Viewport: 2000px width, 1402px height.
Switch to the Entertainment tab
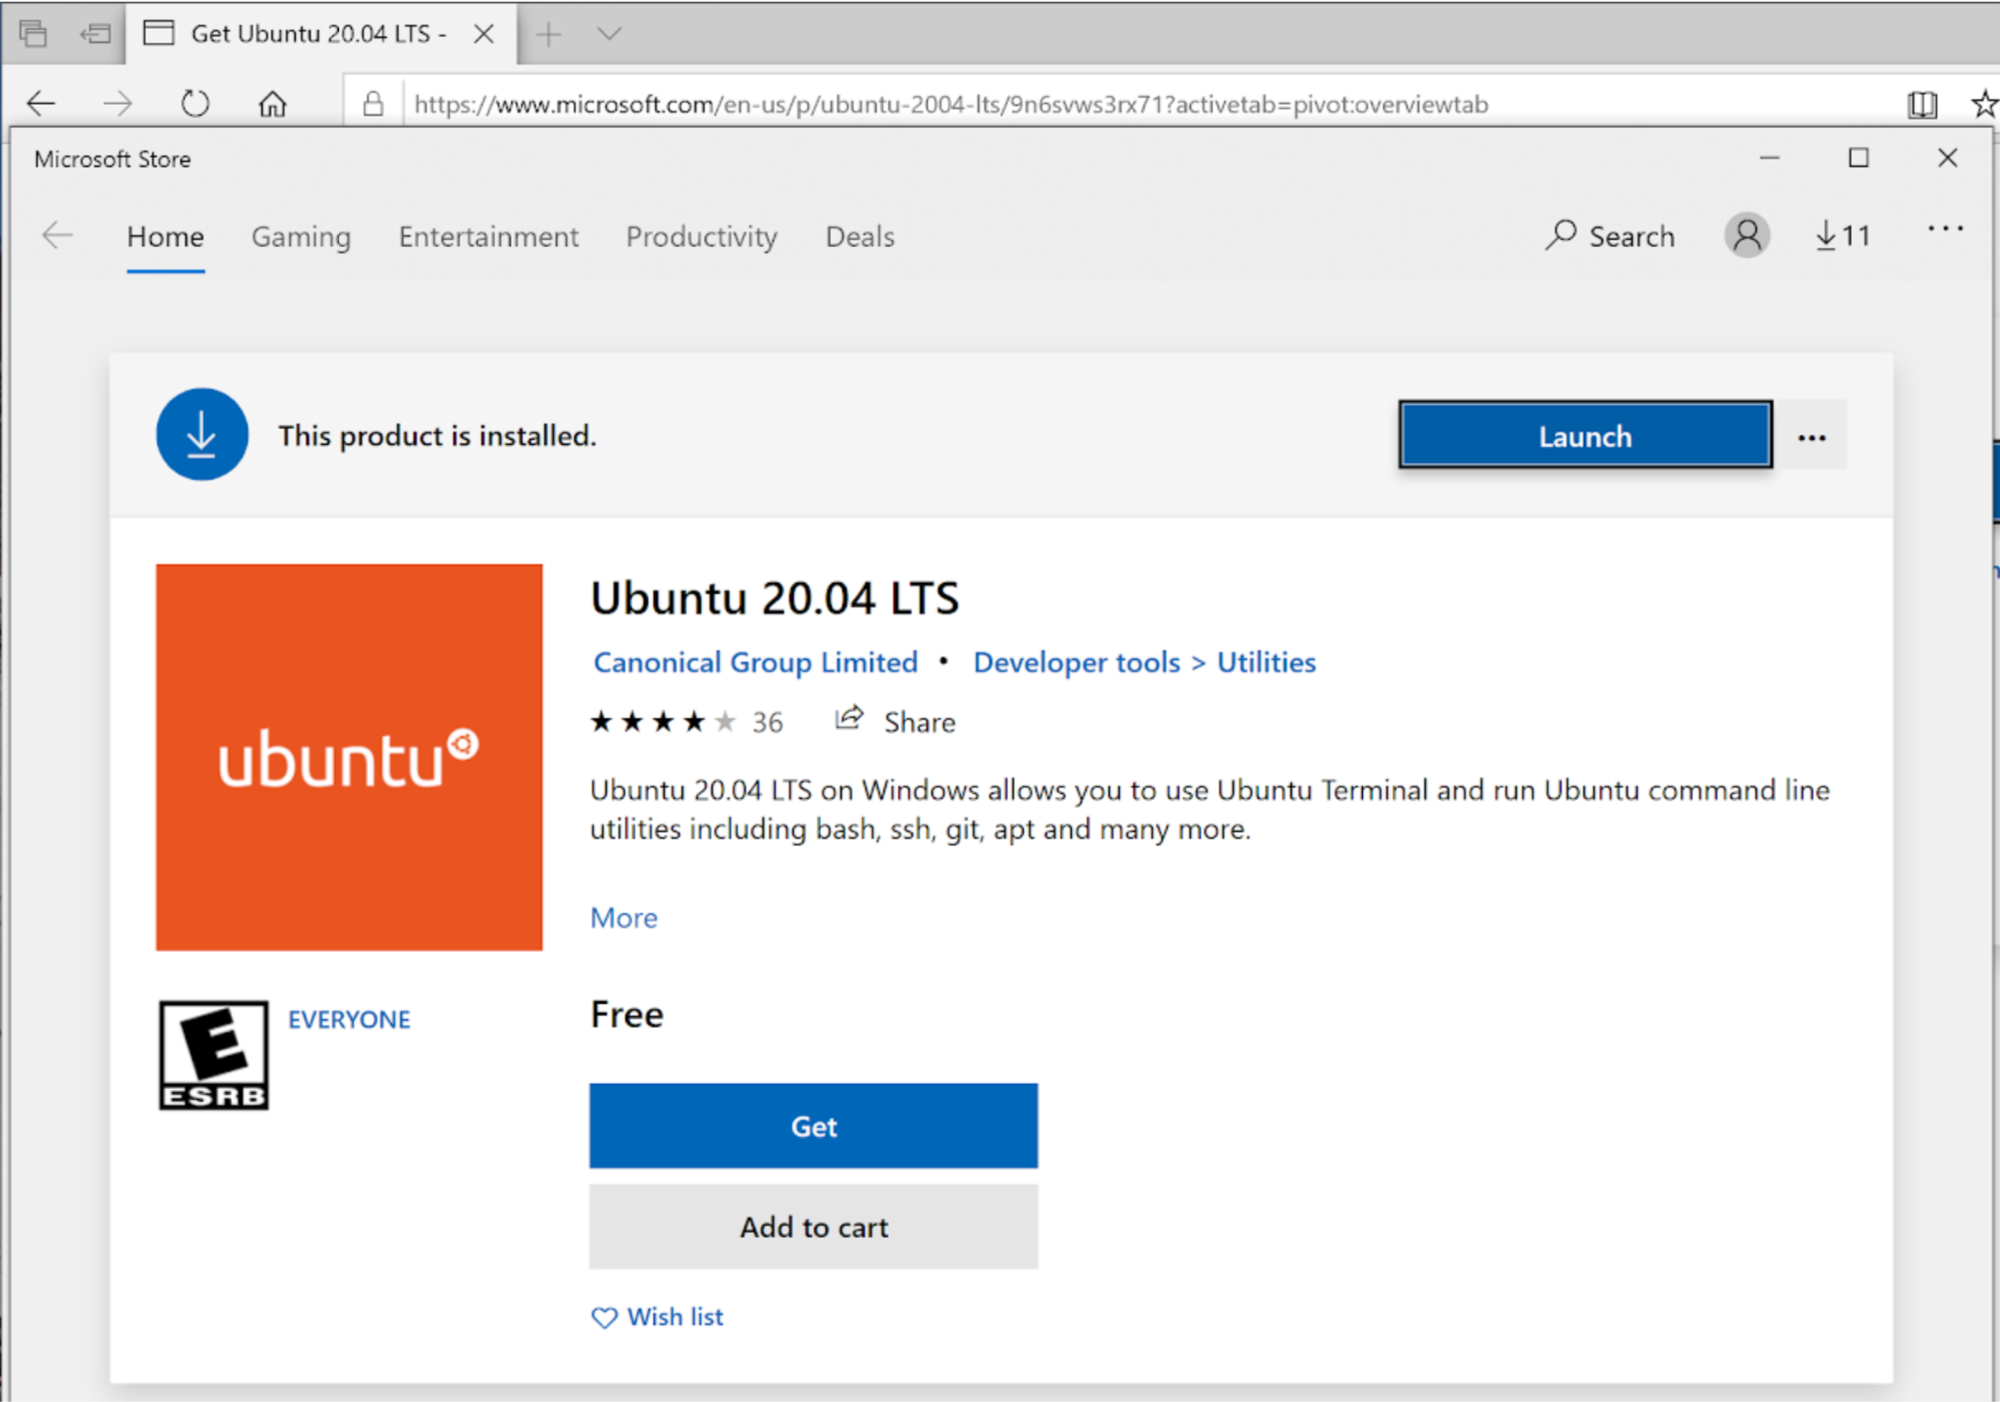488,237
